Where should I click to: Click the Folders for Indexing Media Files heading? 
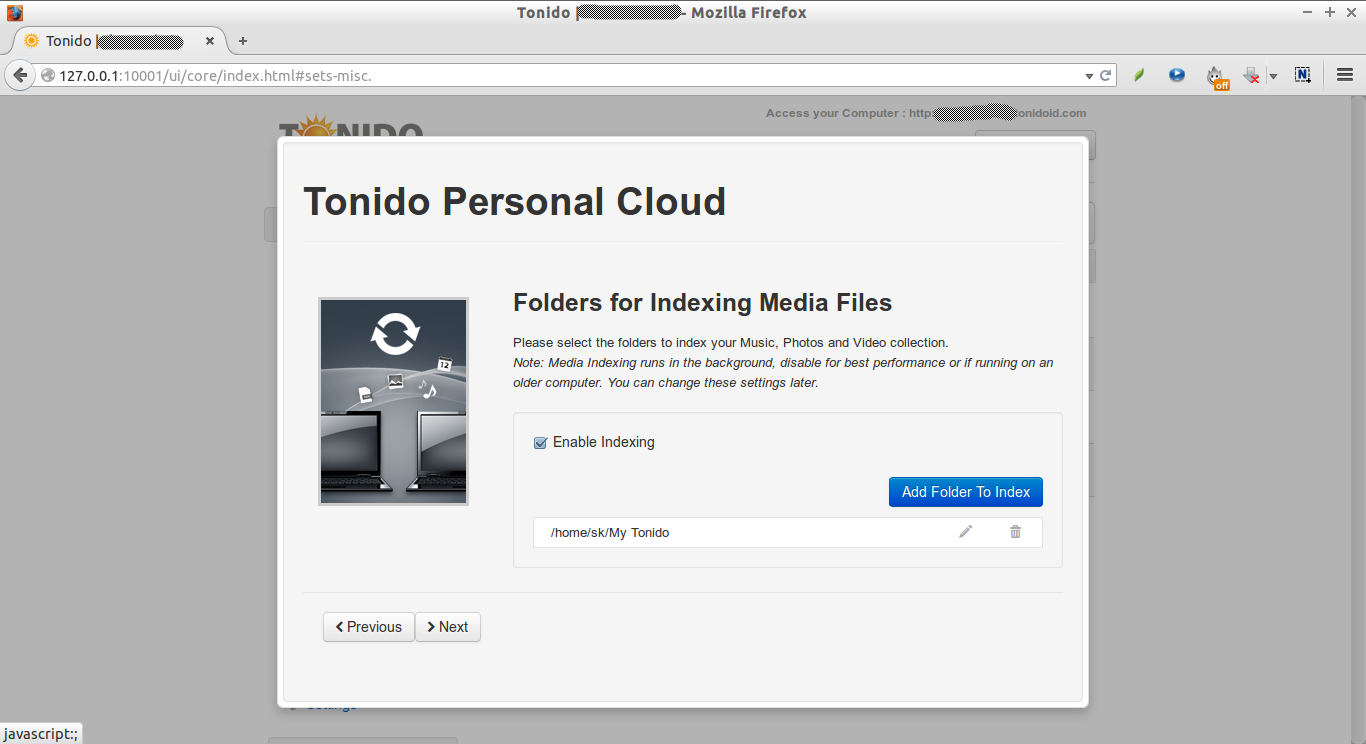click(702, 303)
